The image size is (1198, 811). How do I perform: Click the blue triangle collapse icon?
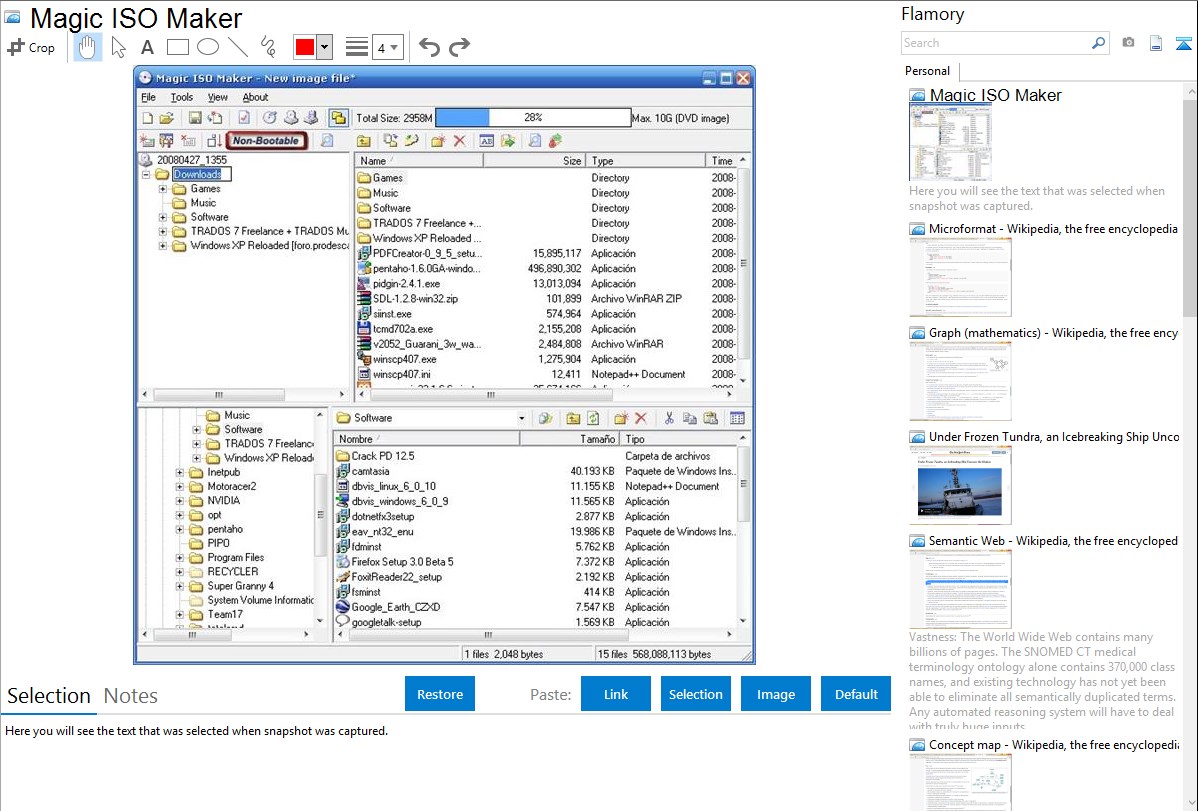point(1183,43)
